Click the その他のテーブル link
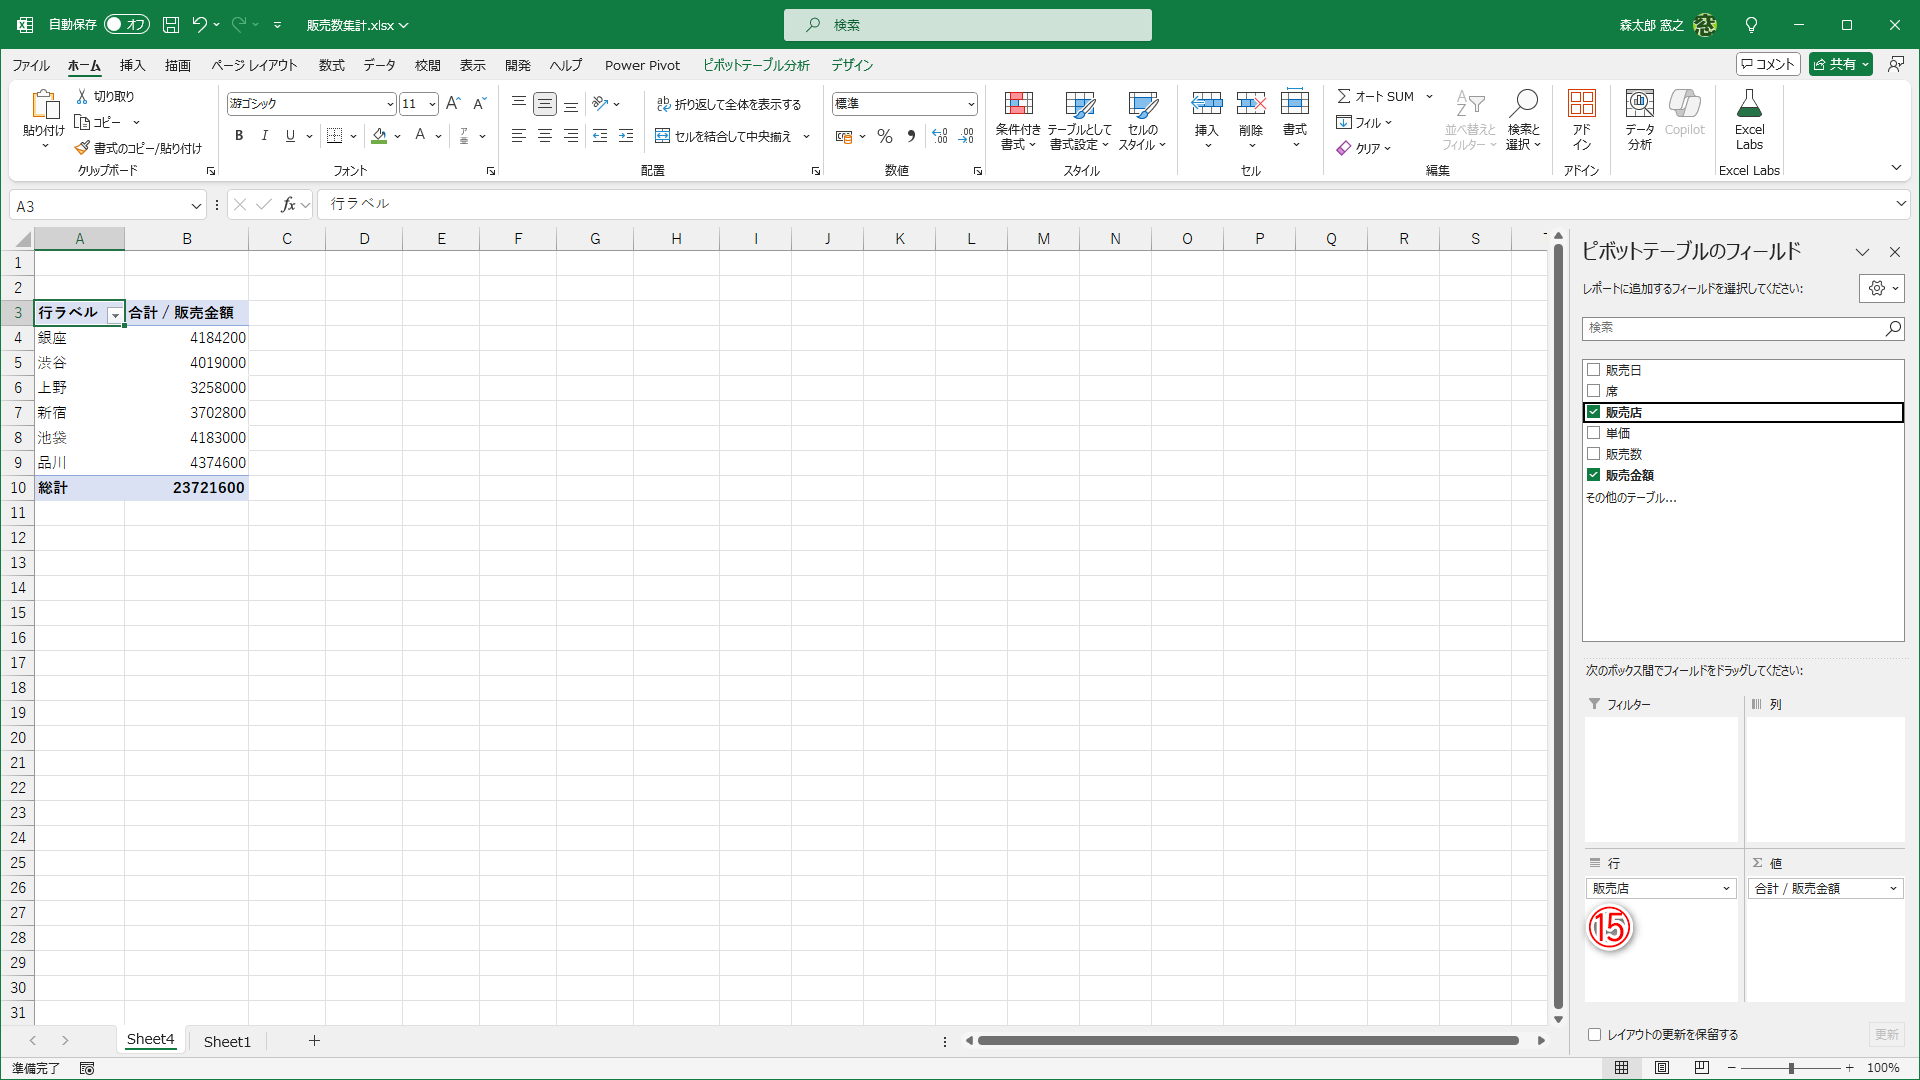This screenshot has height=1080, width=1920. point(1630,497)
